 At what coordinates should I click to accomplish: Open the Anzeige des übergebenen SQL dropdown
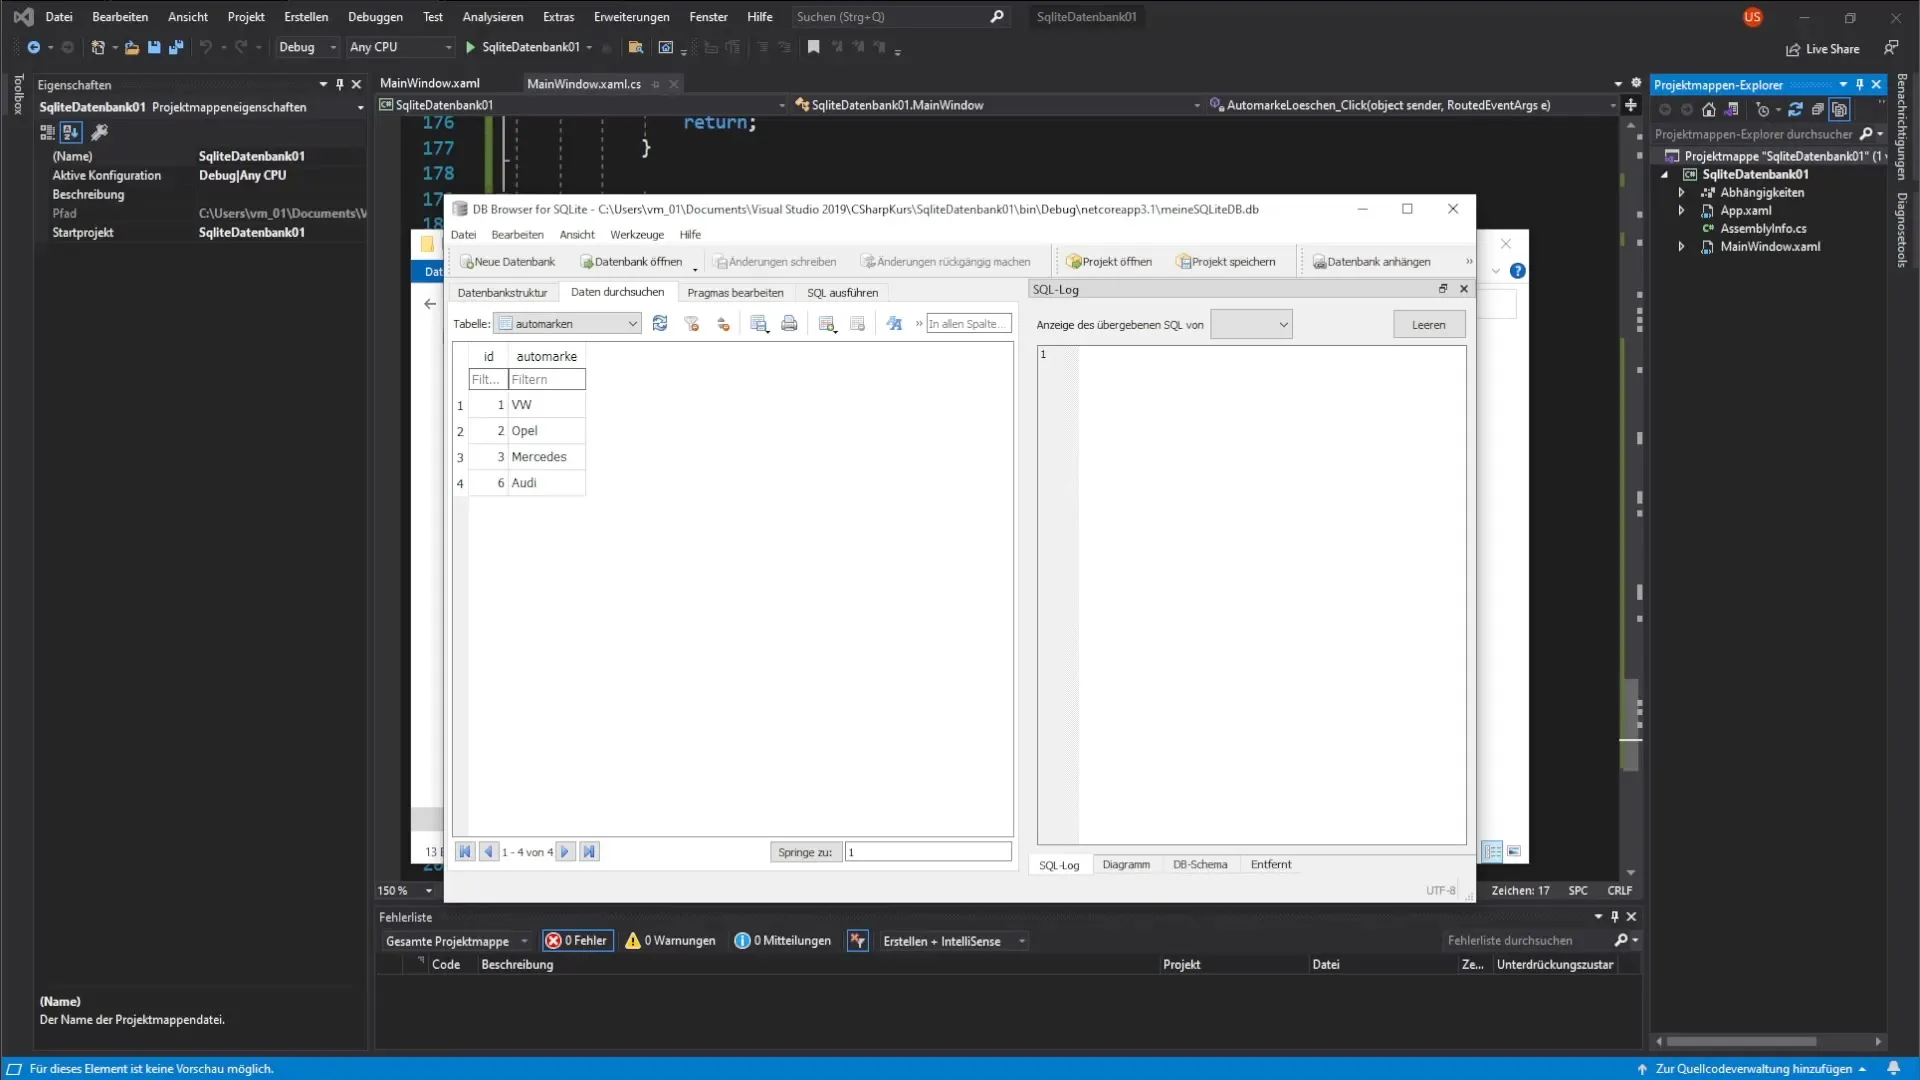click(1251, 324)
